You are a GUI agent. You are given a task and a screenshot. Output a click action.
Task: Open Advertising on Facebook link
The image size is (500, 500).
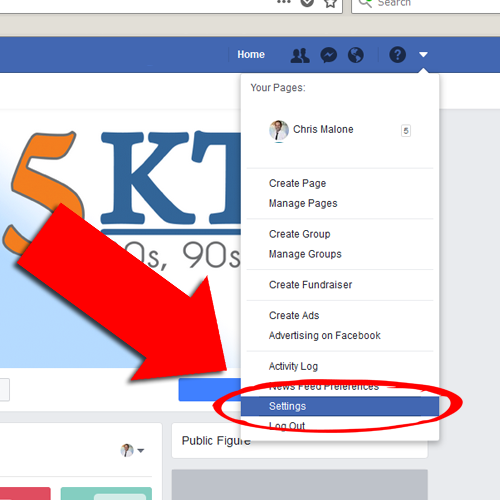tap(324, 335)
